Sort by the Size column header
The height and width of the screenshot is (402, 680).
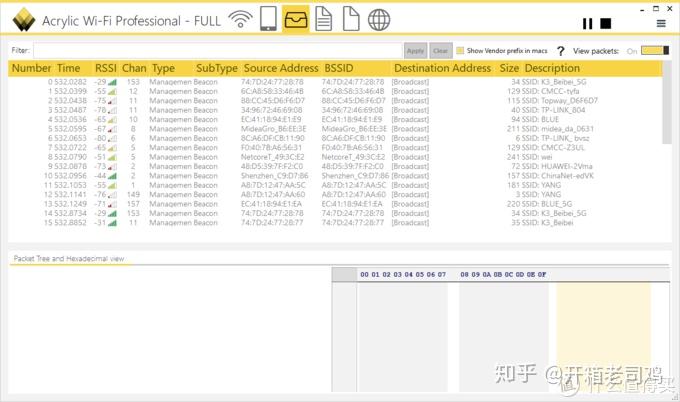point(509,68)
